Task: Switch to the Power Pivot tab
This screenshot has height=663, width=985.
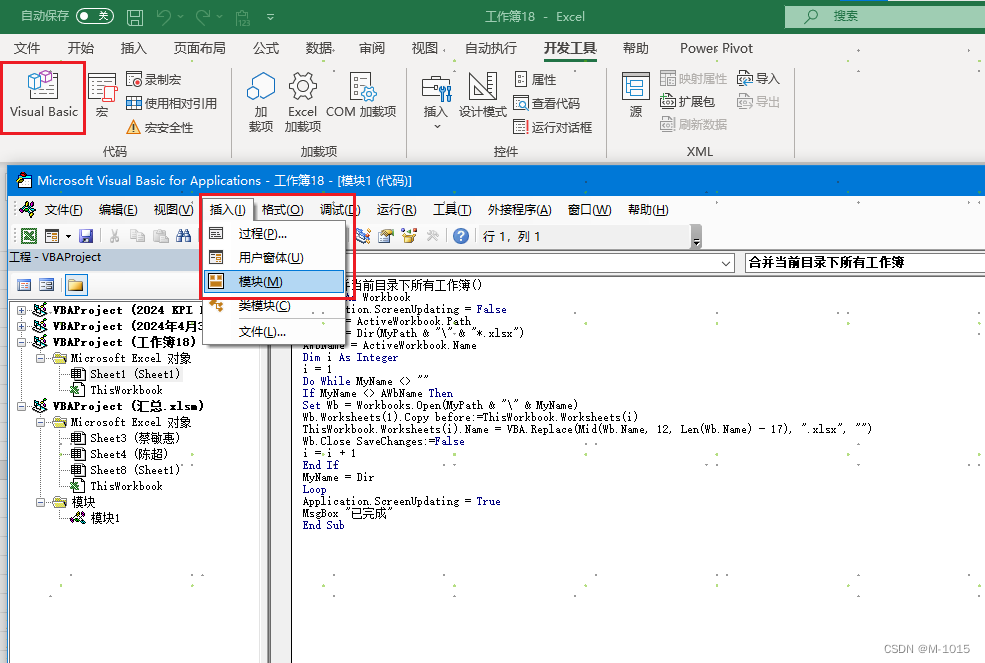Action: (x=716, y=48)
